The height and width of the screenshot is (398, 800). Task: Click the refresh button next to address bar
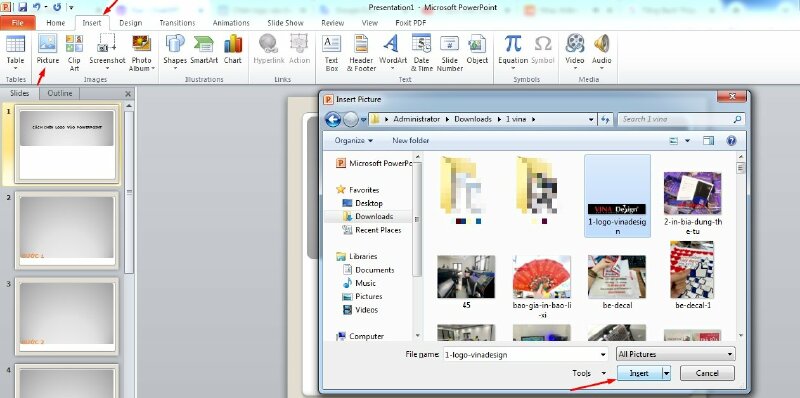point(605,119)
